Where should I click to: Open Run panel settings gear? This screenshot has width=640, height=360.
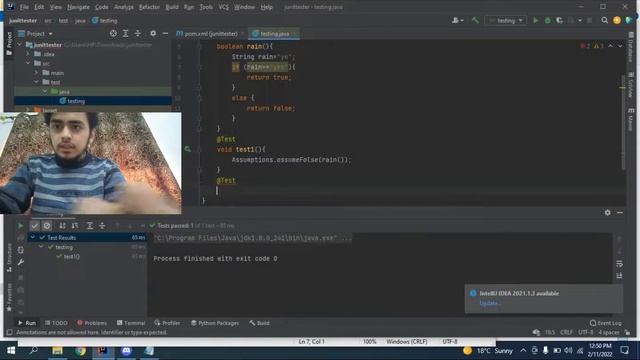(x=607, y=213)
